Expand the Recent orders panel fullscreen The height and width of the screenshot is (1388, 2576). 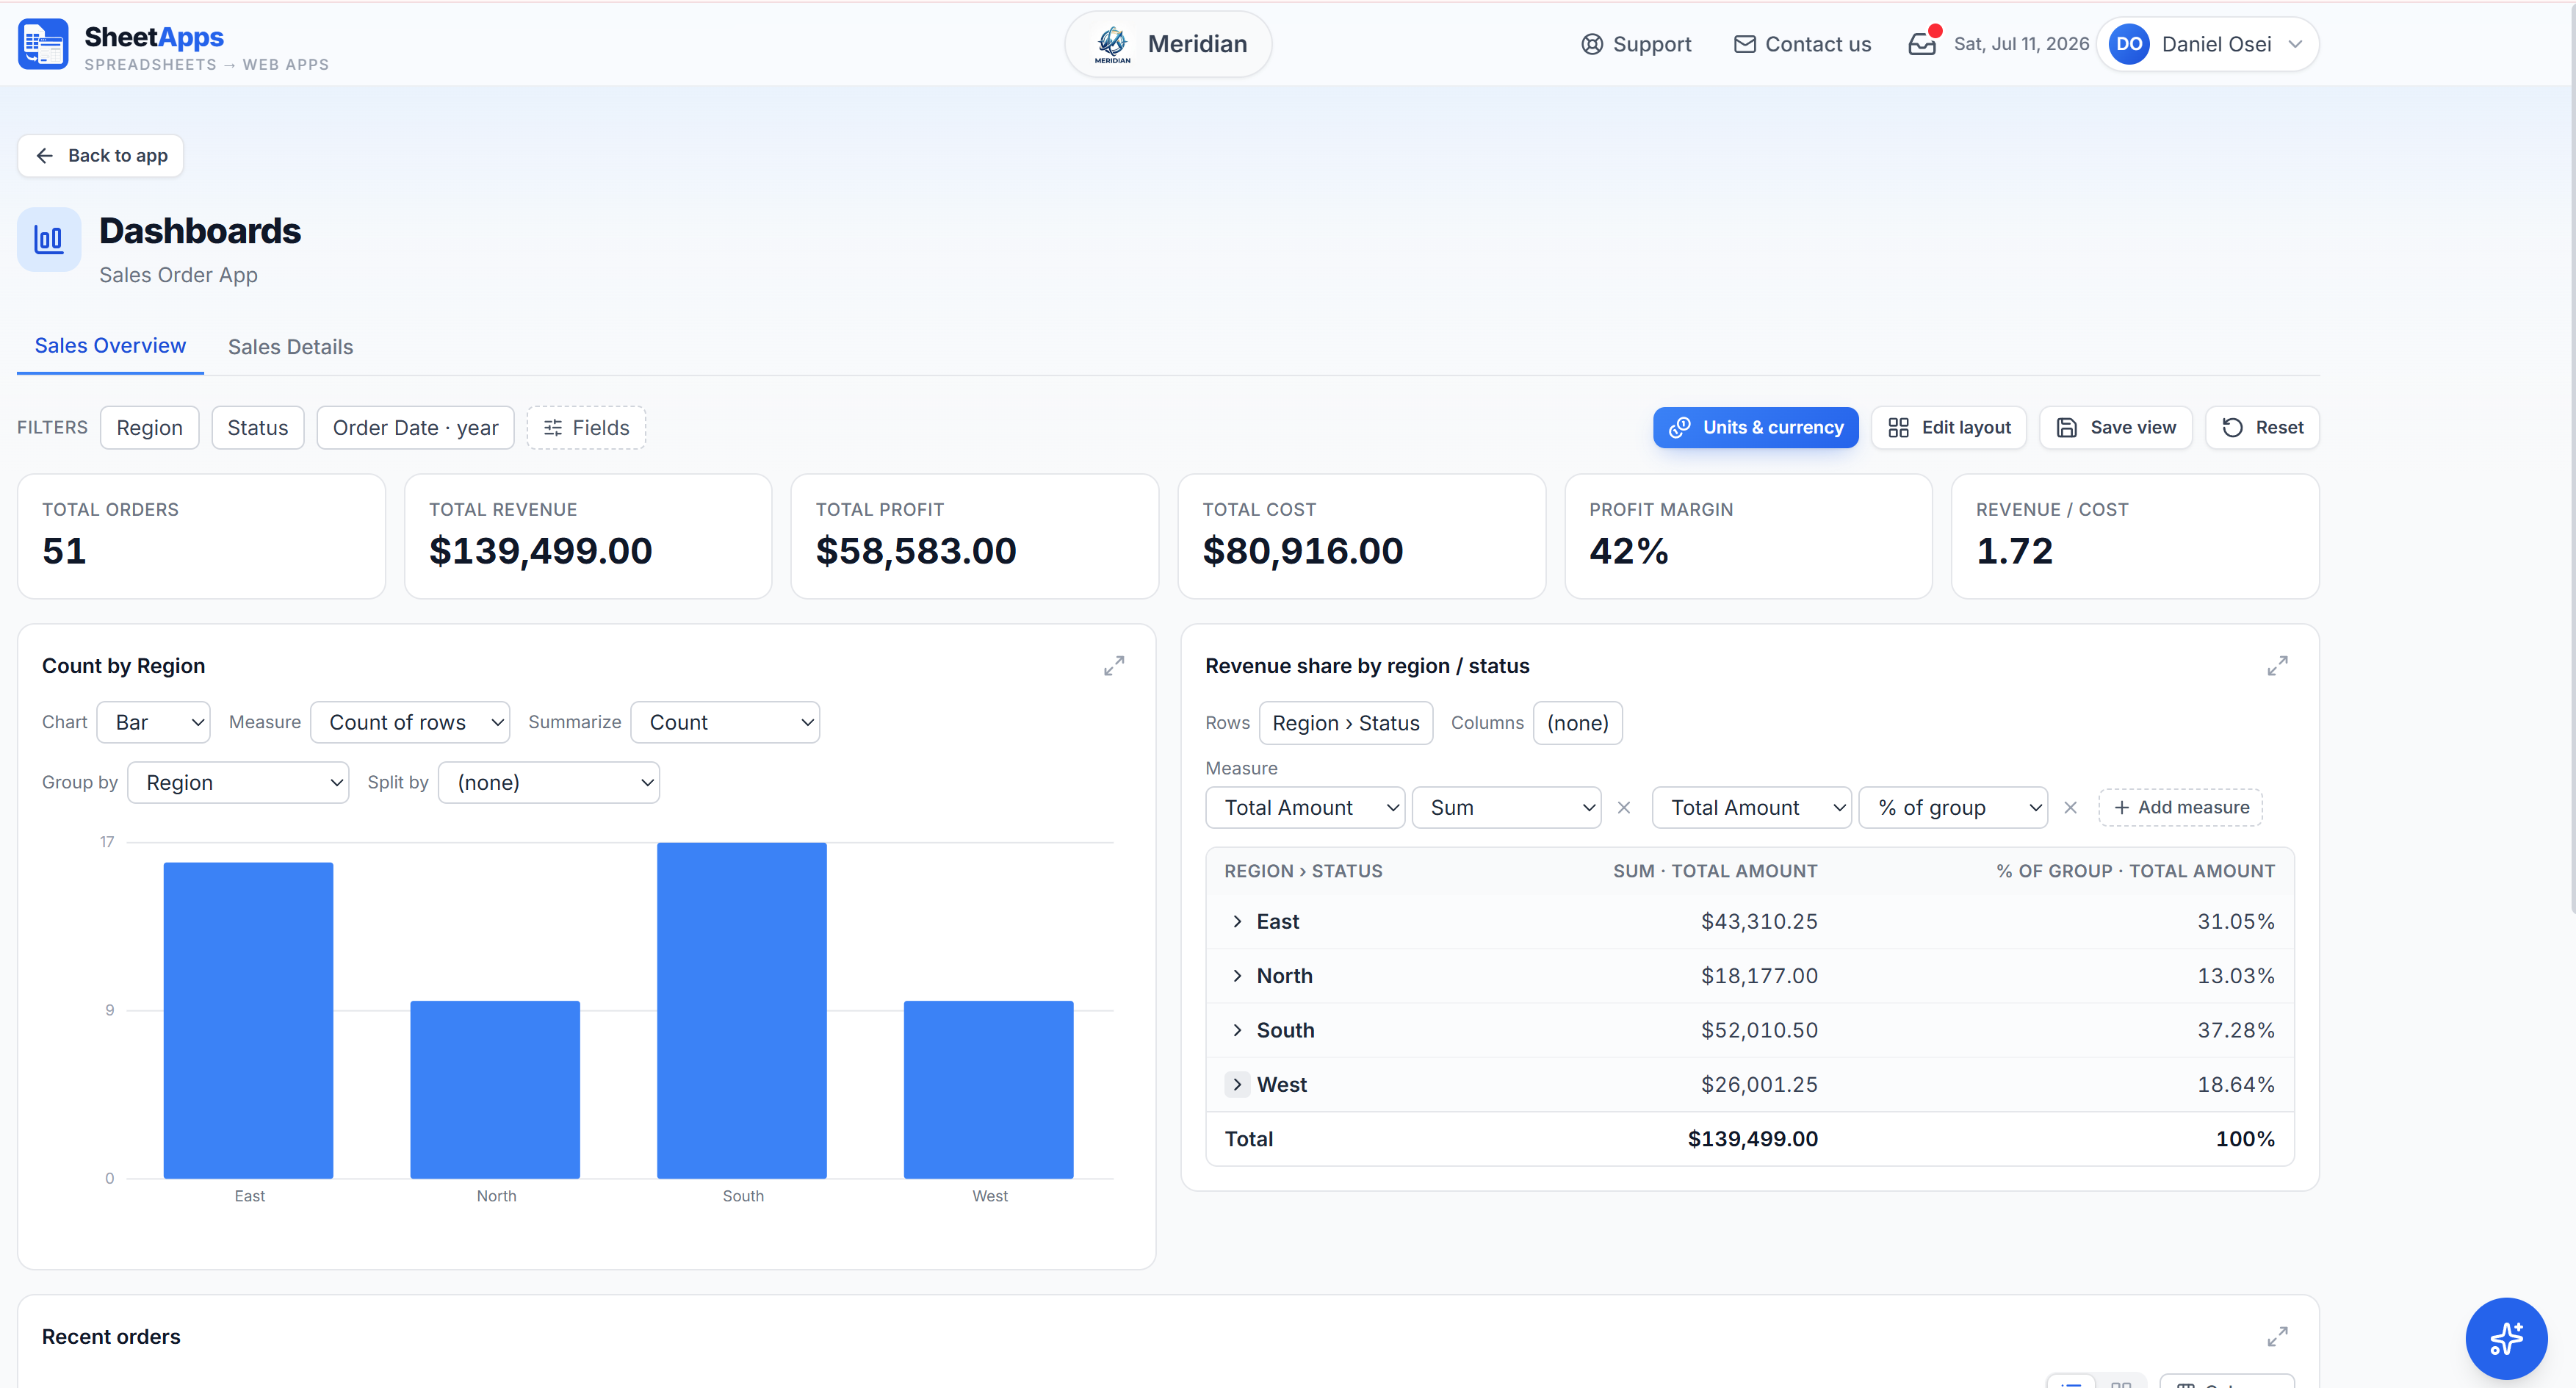coord(2277,1337)
